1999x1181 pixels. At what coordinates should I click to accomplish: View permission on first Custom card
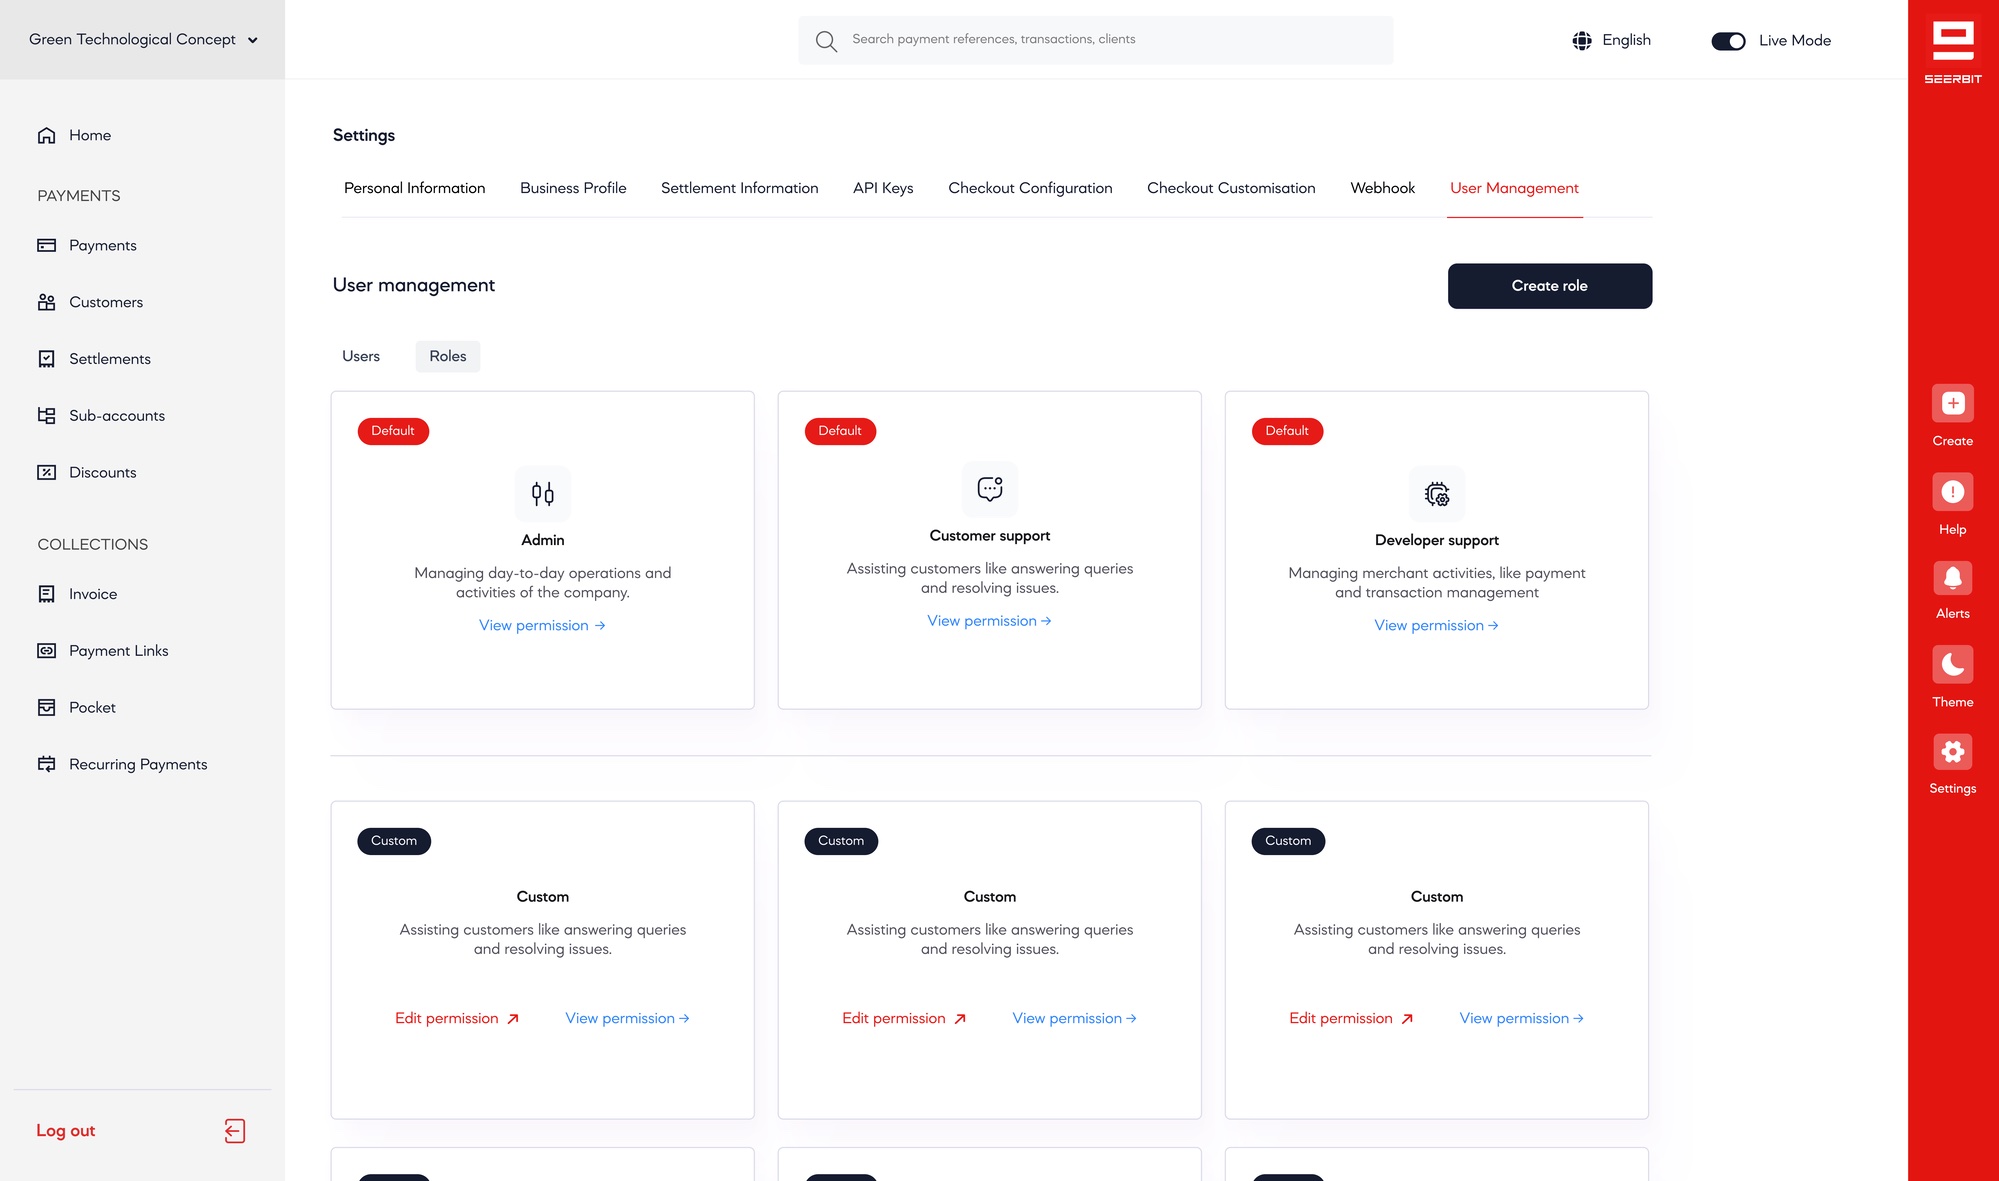627,1018
